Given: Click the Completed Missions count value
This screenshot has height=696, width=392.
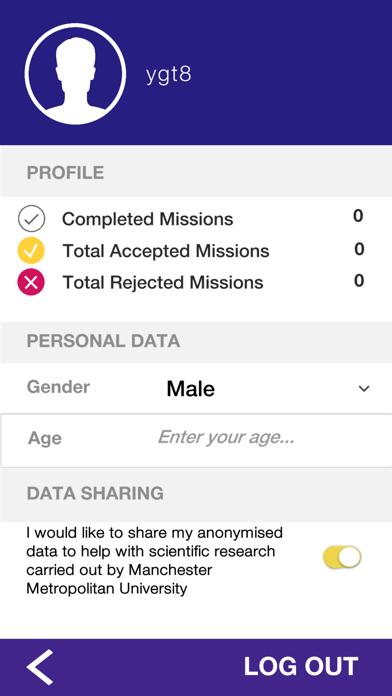Looking at the screenshot, I should pos(358,216).
